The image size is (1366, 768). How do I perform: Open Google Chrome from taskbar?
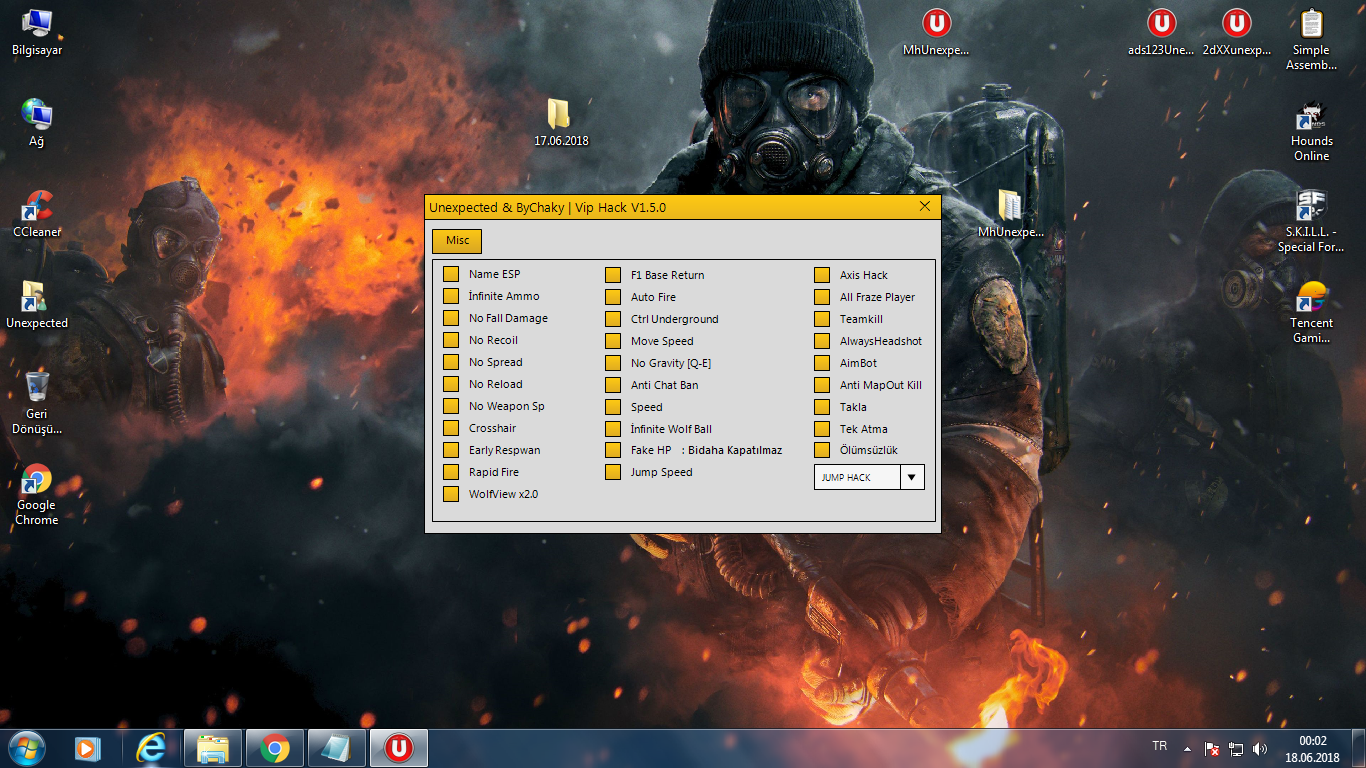click(x=275, y=747)
